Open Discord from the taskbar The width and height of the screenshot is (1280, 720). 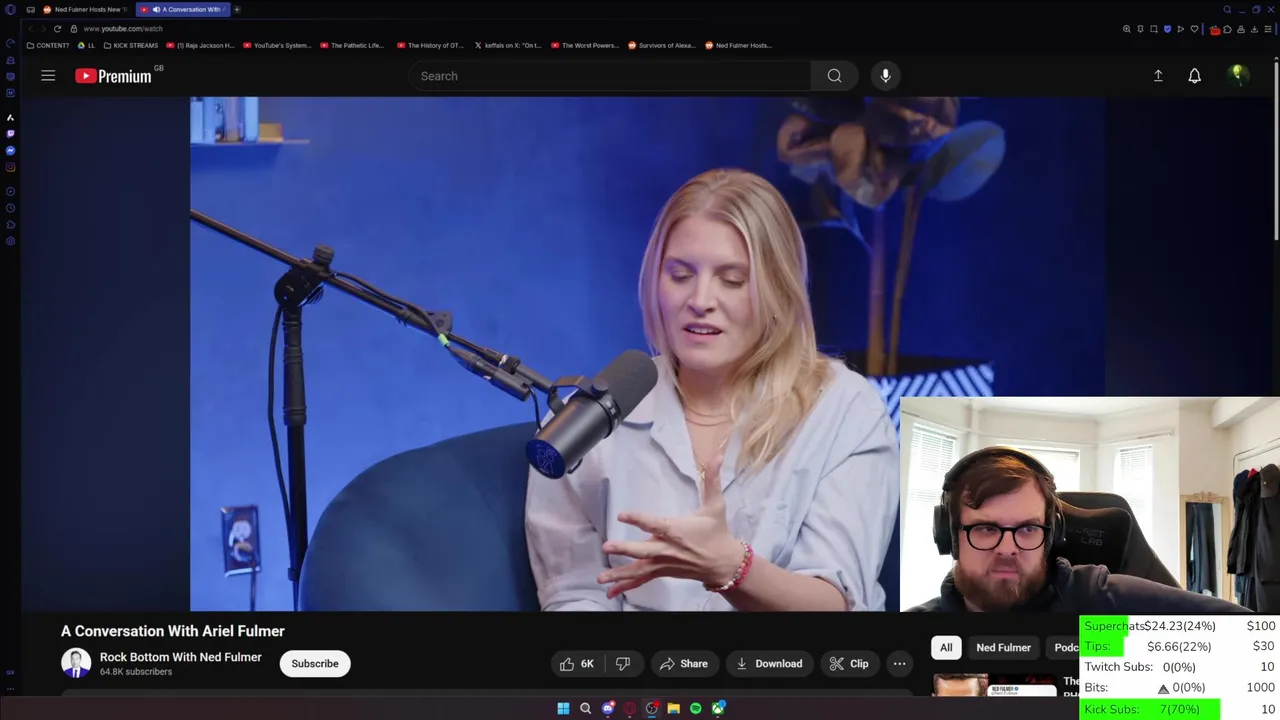point(608,709)
